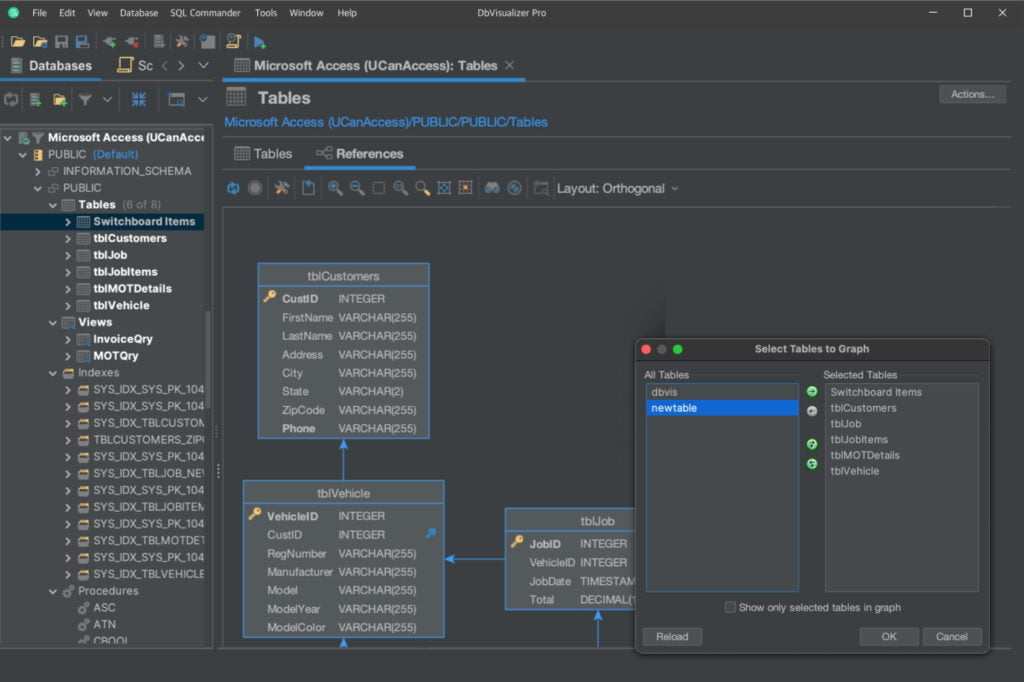Viewport: 1024px width, 682px height.
Task: Click the create database connection icon
Action: click(35, 99)
